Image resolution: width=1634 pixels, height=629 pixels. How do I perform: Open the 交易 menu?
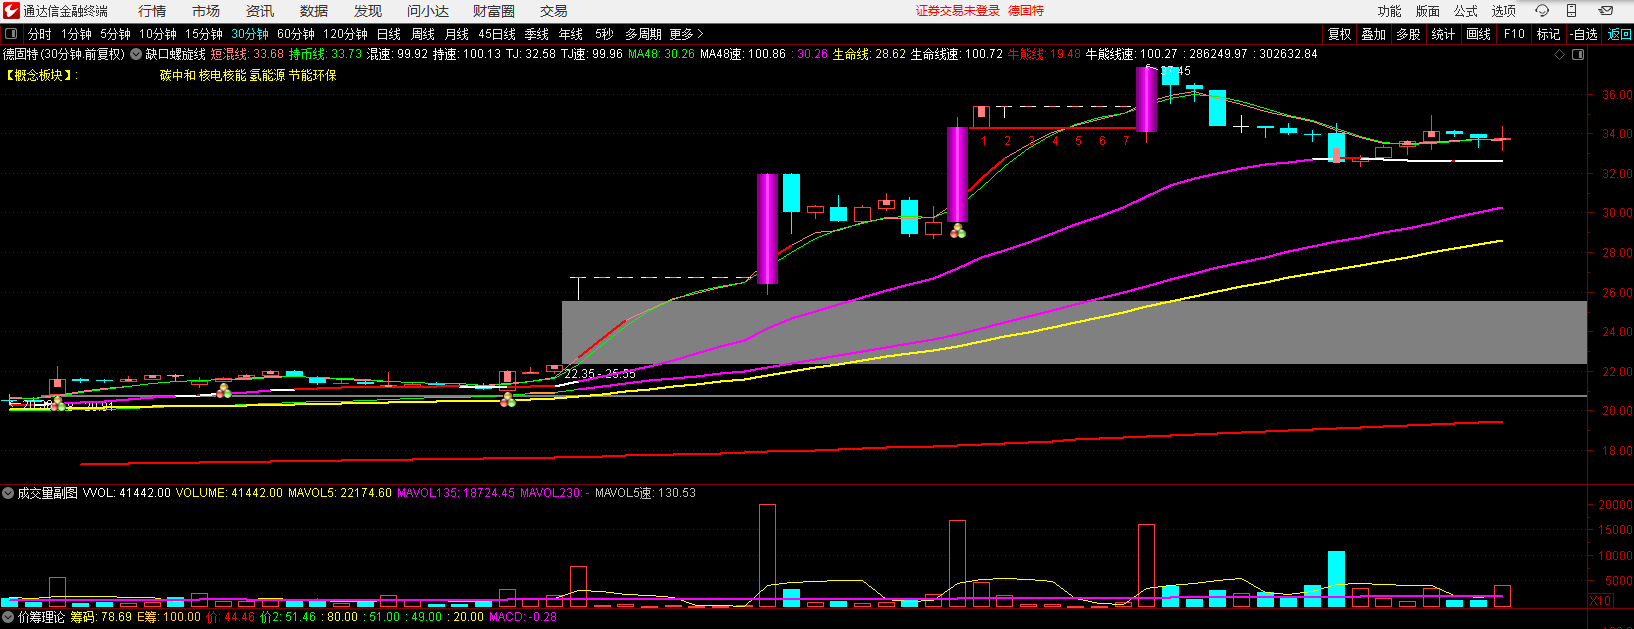point(554,11)
